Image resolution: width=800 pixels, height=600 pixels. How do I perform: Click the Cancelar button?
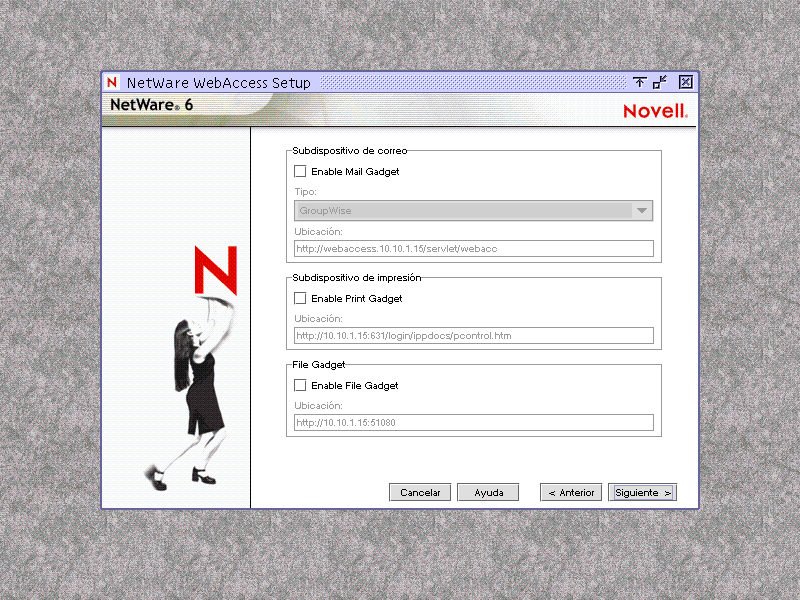(x=420, y=492)
